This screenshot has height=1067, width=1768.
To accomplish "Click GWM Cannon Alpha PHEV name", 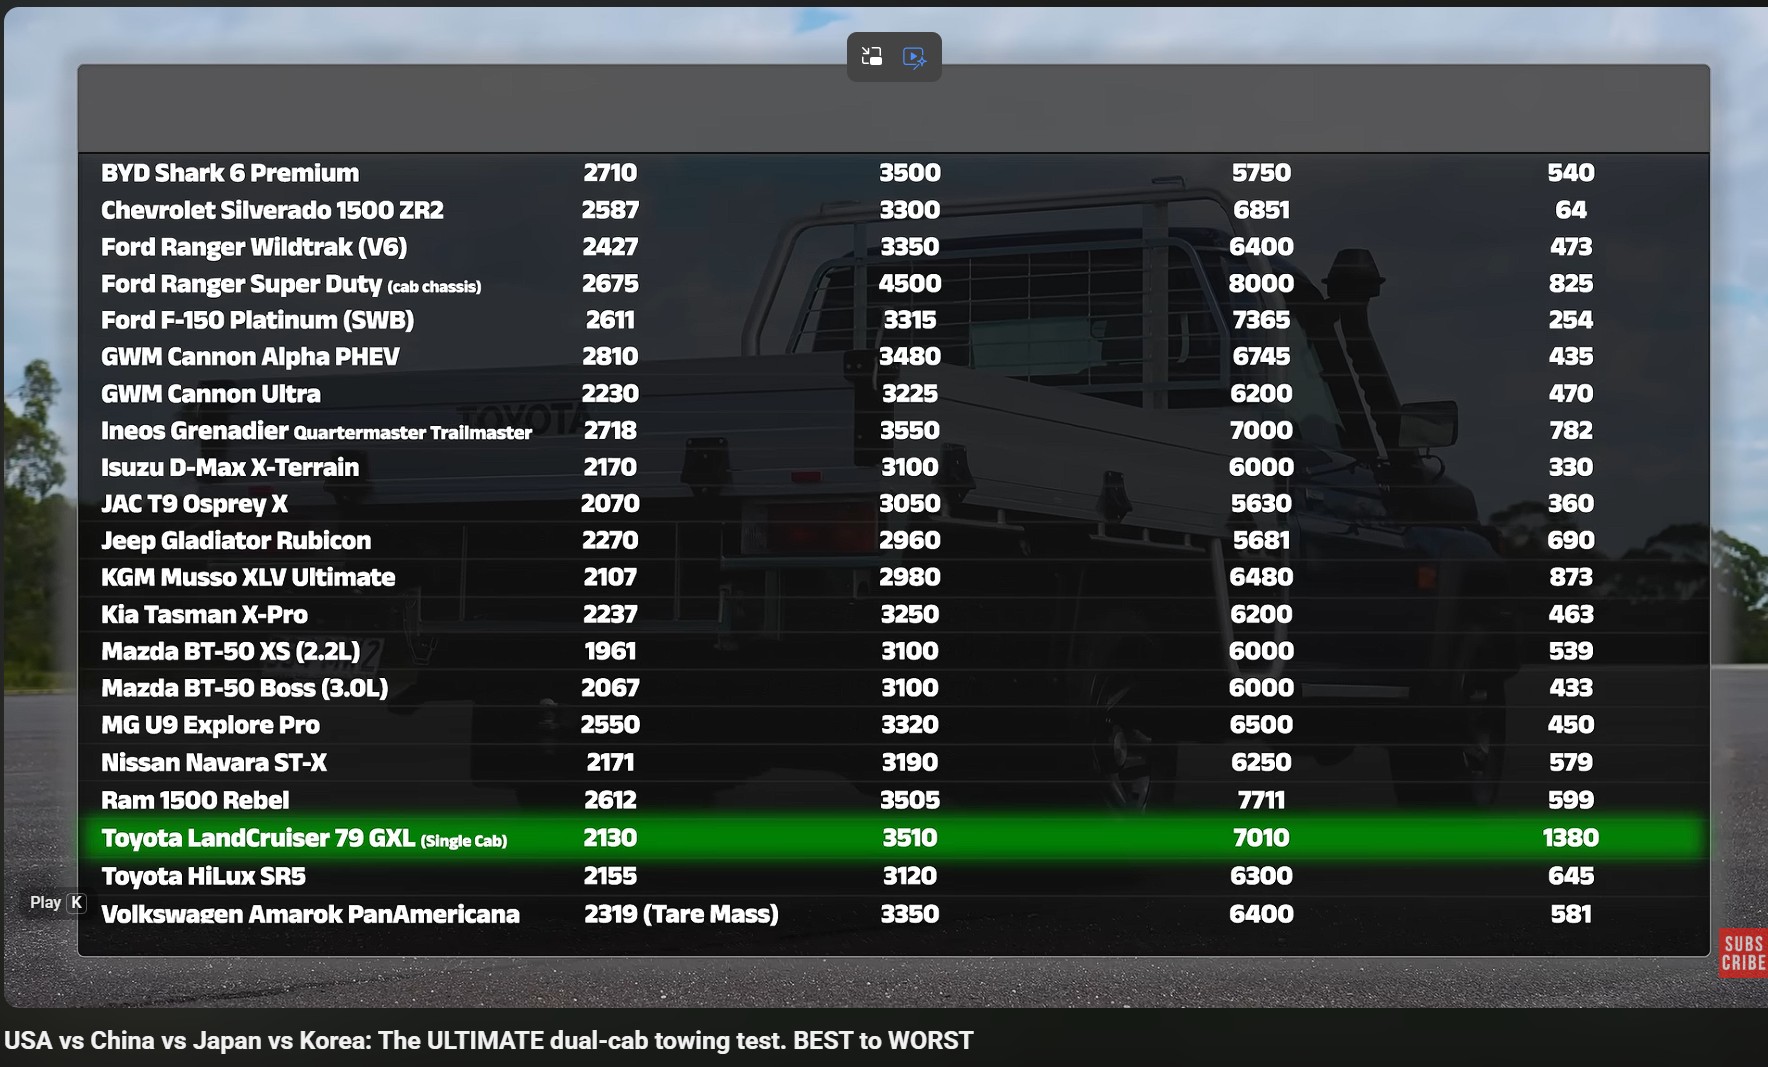I will coord(250,357).
